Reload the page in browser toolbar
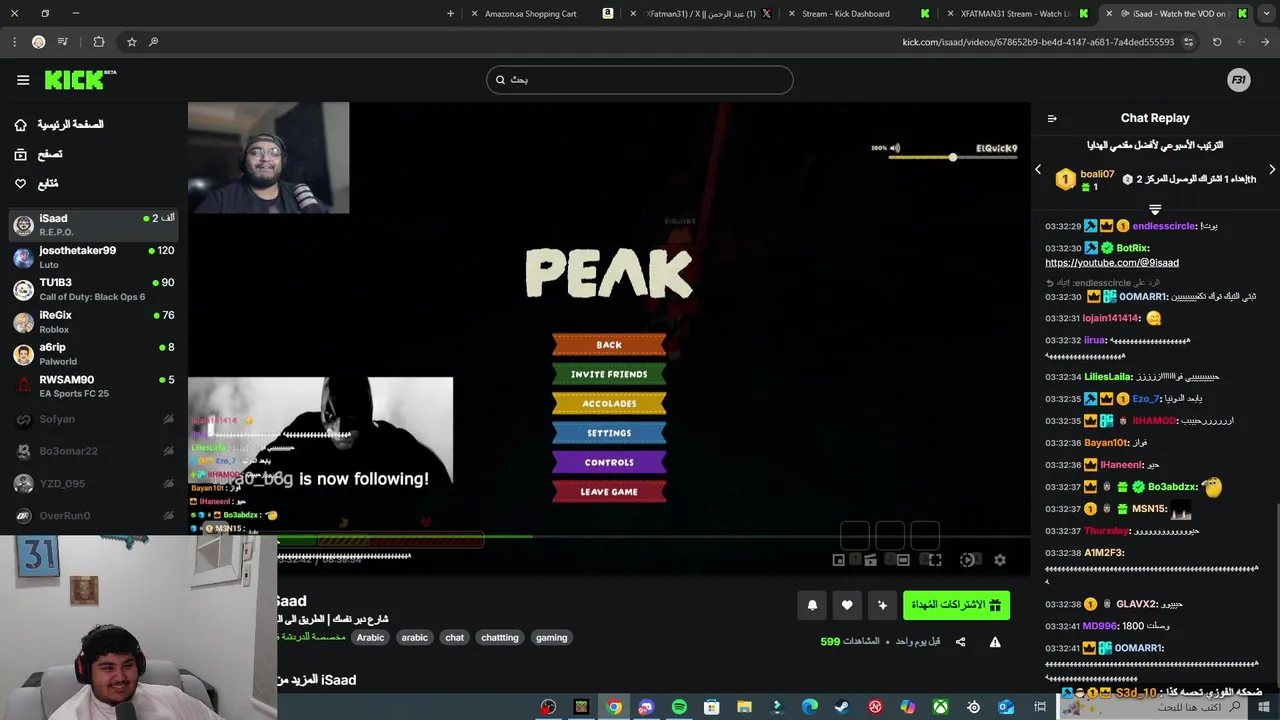This screenshot has height=720, width=1280. tap(1217, 42)
